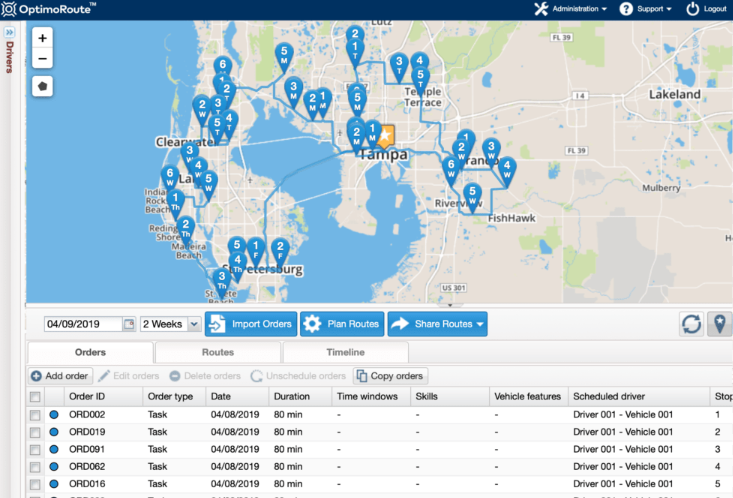Click blue status dot of ORD091

click(x=54, y=449)
